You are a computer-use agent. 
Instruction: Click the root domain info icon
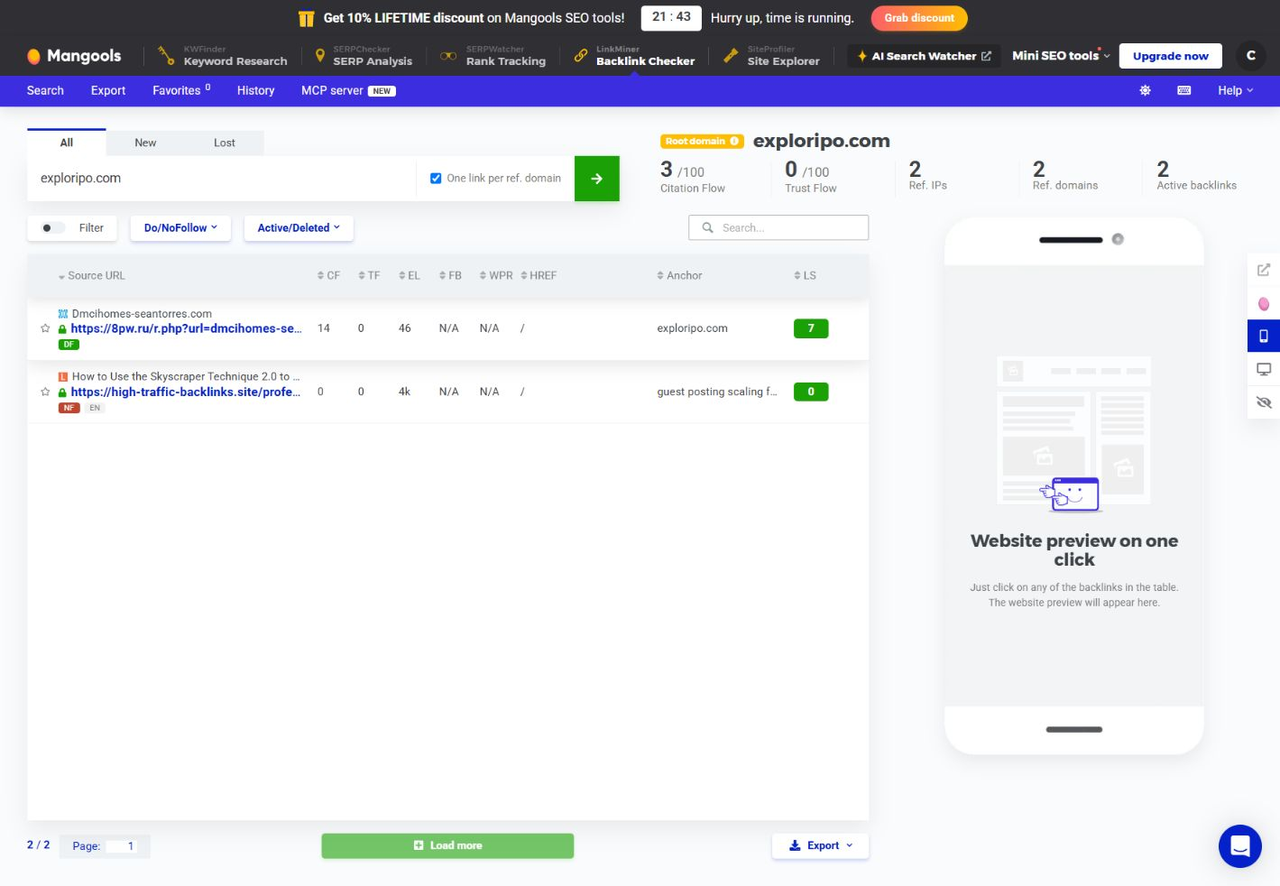735,141
